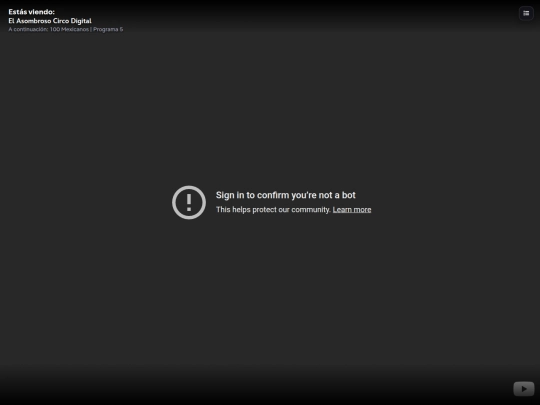Click the YouTube logo button
The image size is (540, 405).
tap(524, 389)
